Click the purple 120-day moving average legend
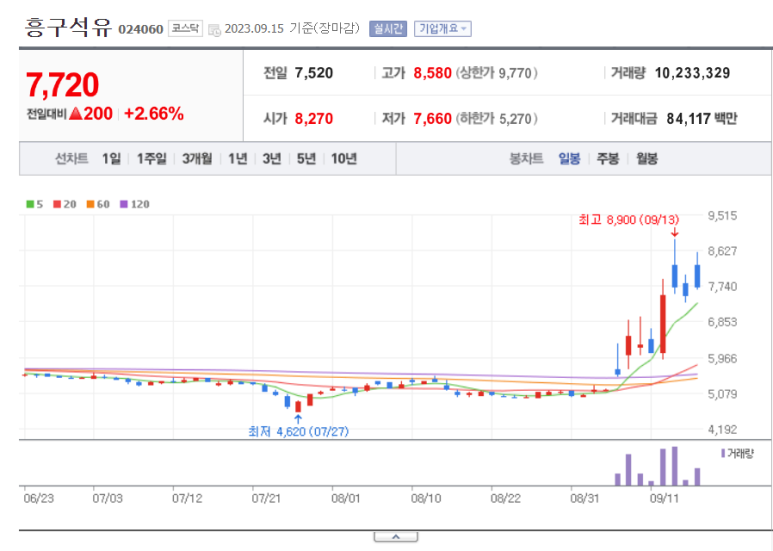The image size is (773, 551). (135, 204)
